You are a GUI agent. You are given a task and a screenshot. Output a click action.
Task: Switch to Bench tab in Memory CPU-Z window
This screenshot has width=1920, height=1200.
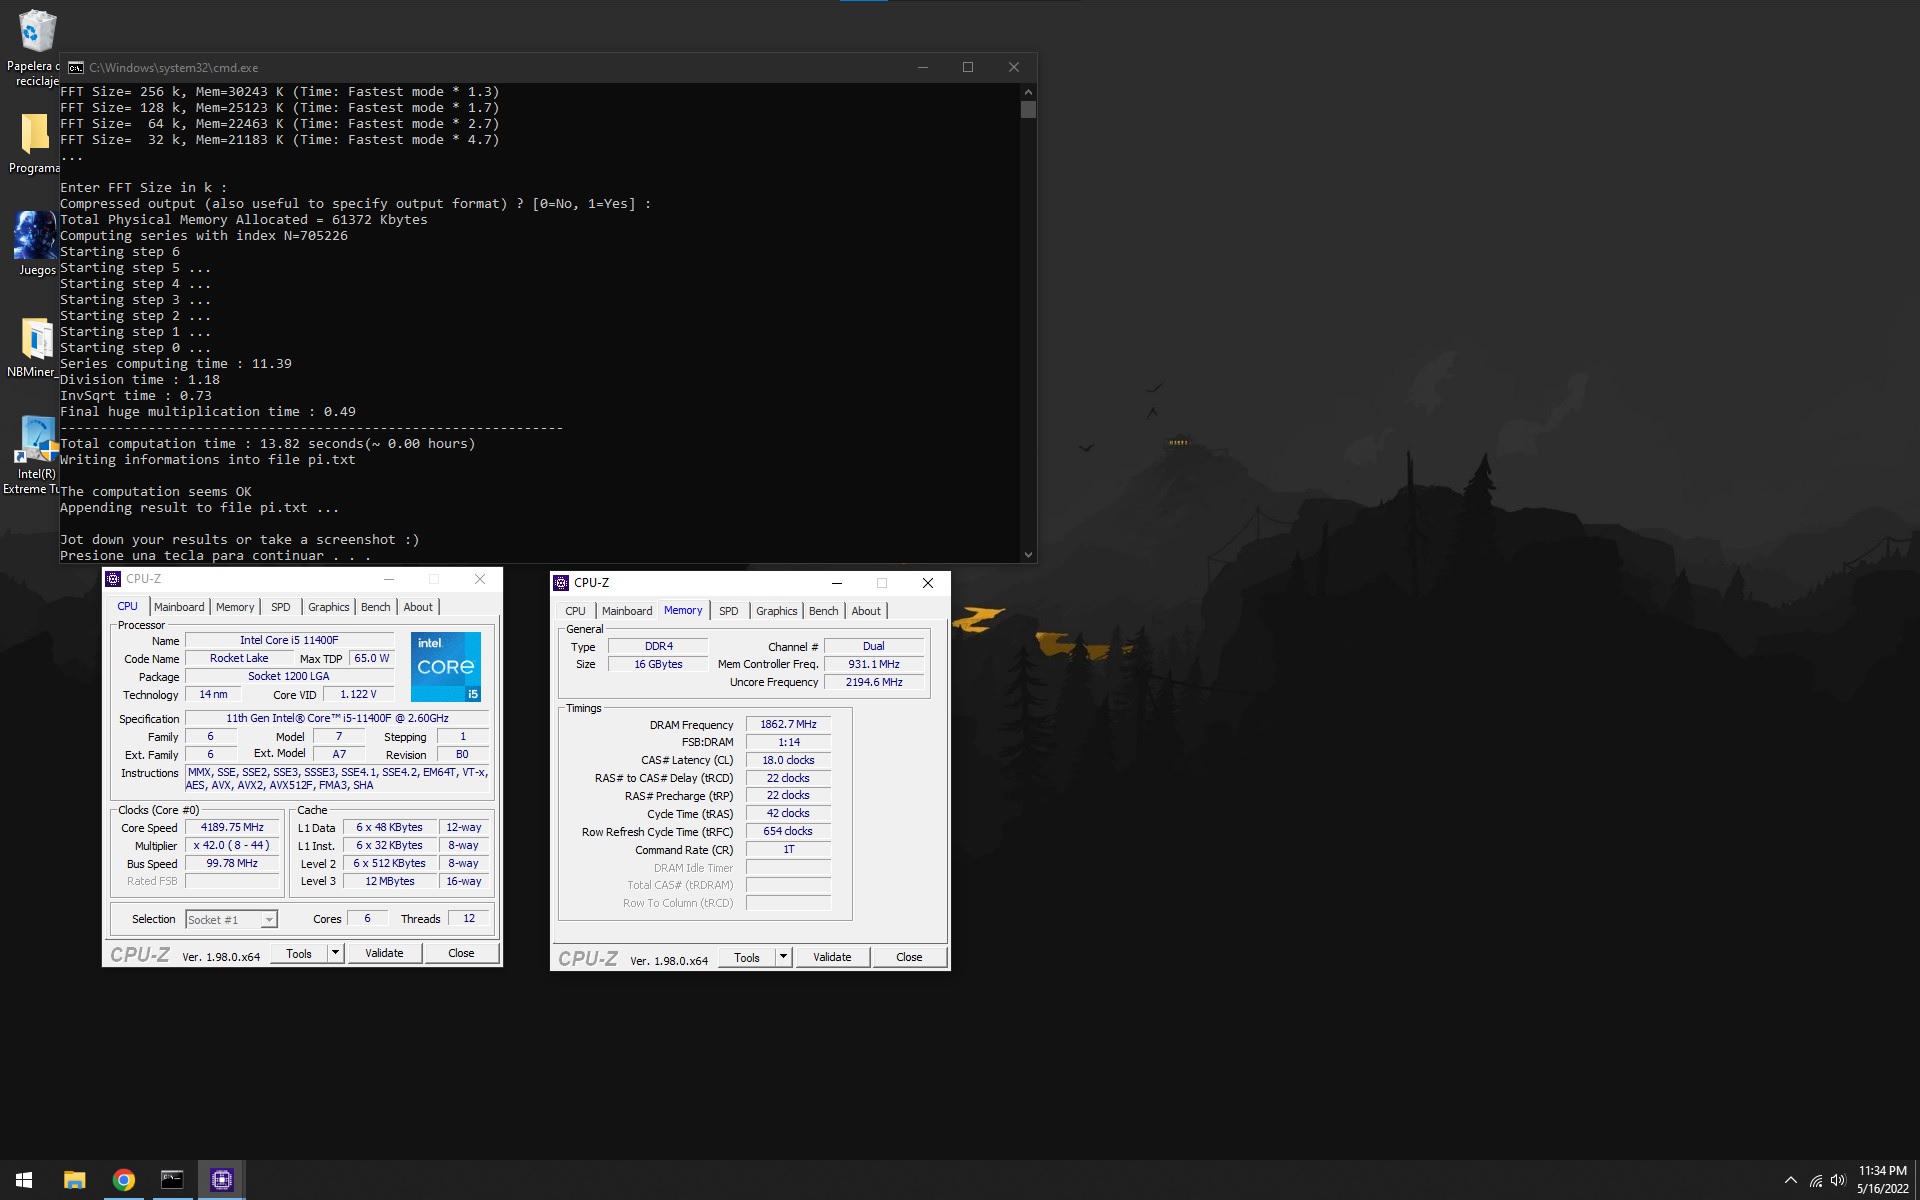tap(824, 611)
